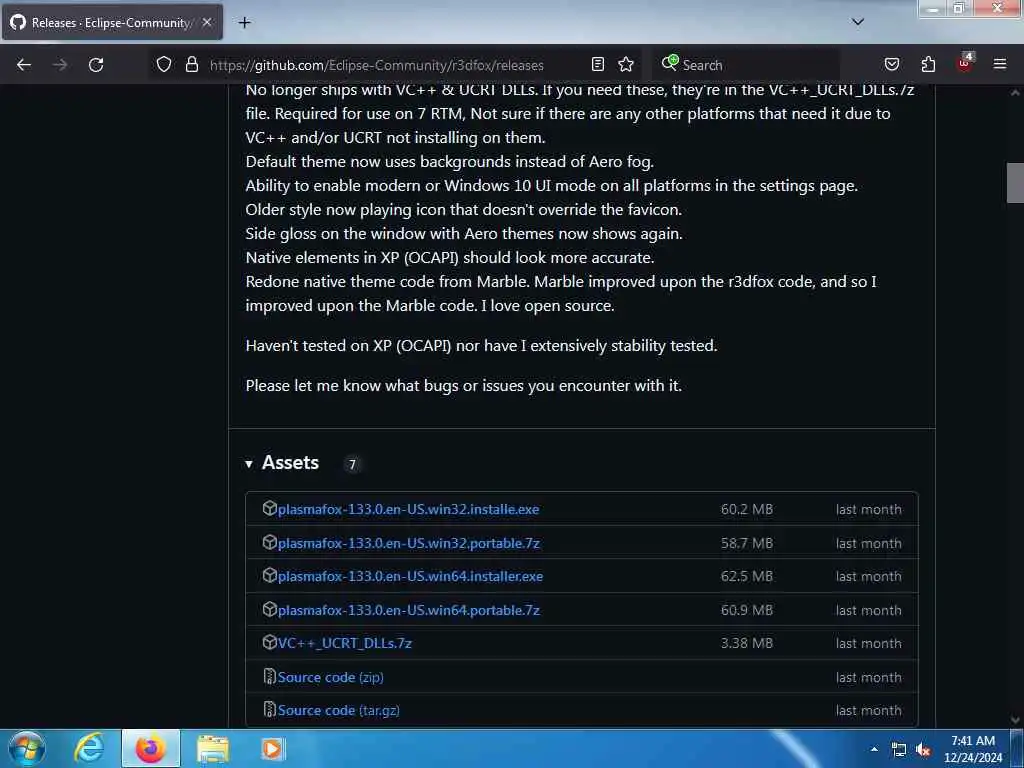Click the 3.38 MB size text

coord(746,643)
